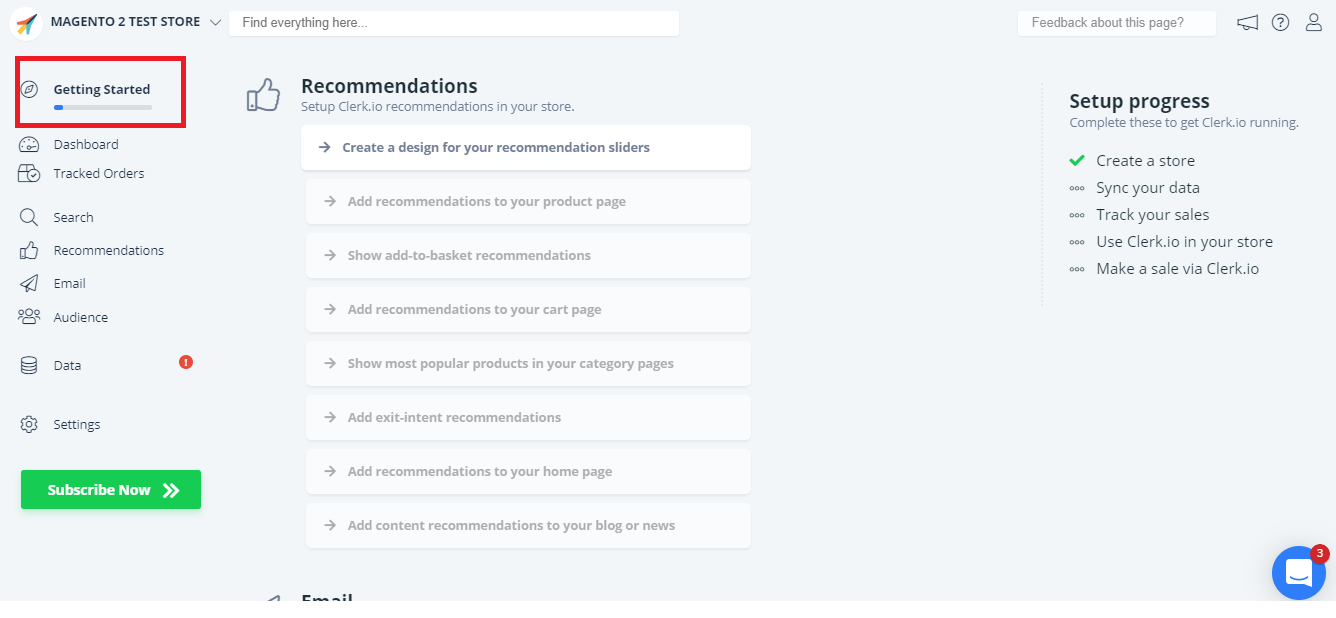The width and height of the screenshot is (1336, 618).
Task: Open the user account profile icon
Action: [1314, 23]
